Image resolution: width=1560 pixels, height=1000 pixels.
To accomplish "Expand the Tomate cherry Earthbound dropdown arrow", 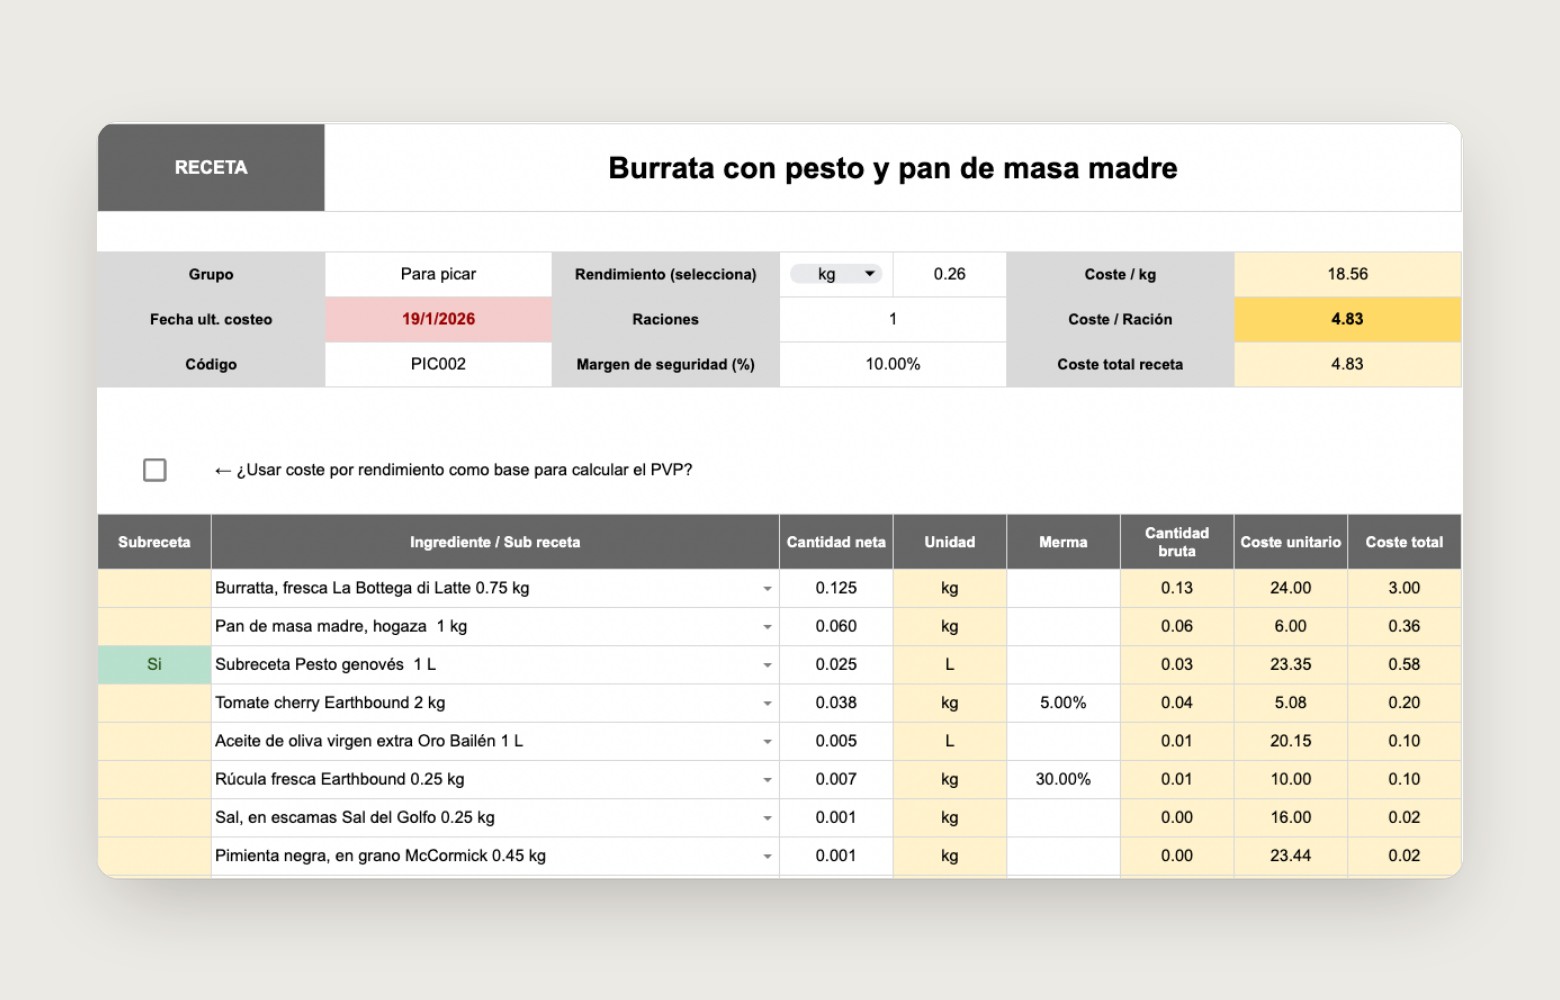I will click(x=767, y=703).
